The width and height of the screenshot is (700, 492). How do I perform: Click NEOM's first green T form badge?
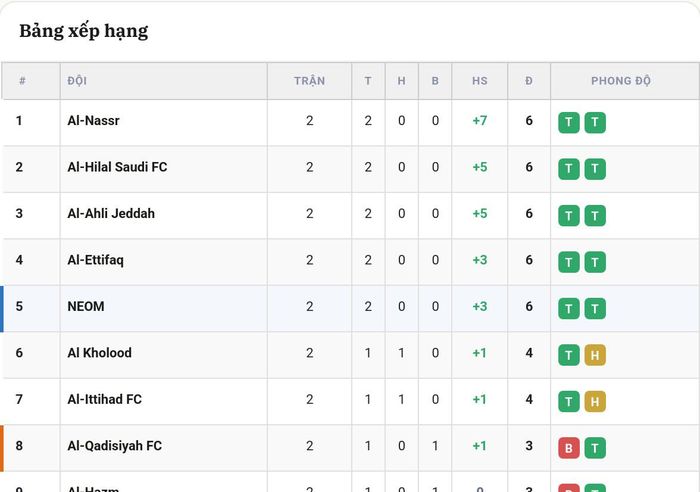click(568, 309)
